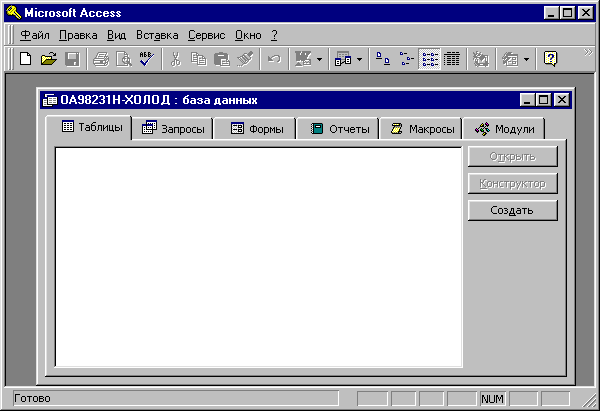Maximize the database window
600x411 pixels.
(543, 100)
